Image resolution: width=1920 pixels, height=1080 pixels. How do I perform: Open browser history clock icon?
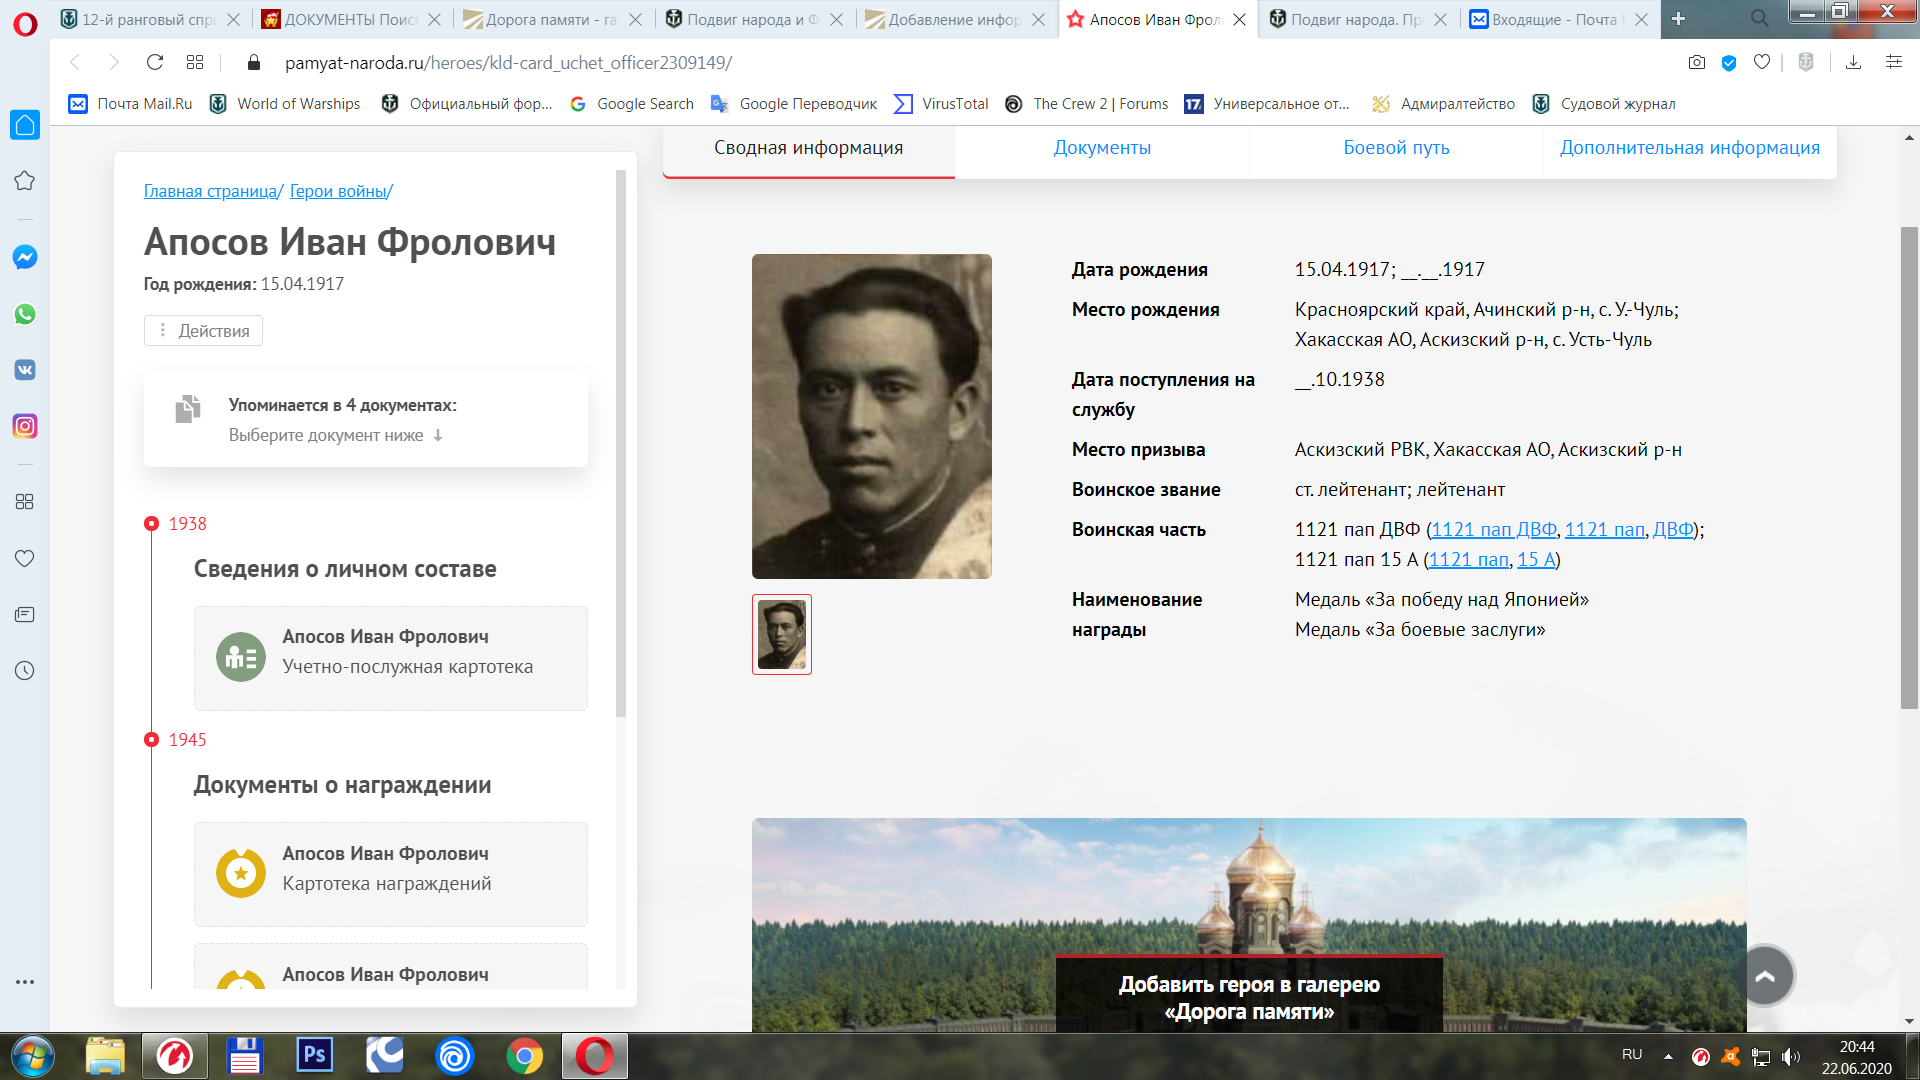[x=25, y=670]
